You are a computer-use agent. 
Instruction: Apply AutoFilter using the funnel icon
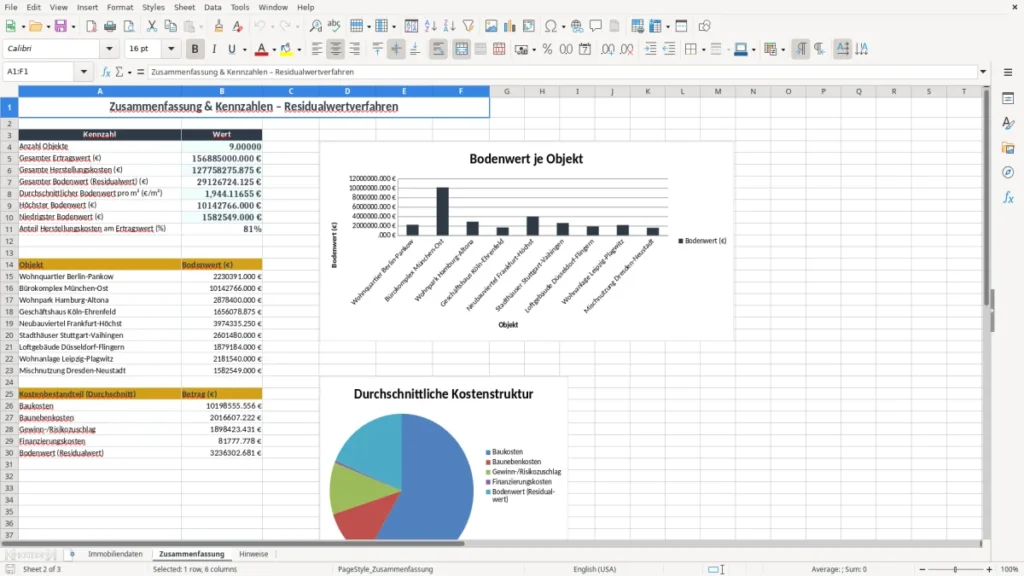tap(468, 26)
